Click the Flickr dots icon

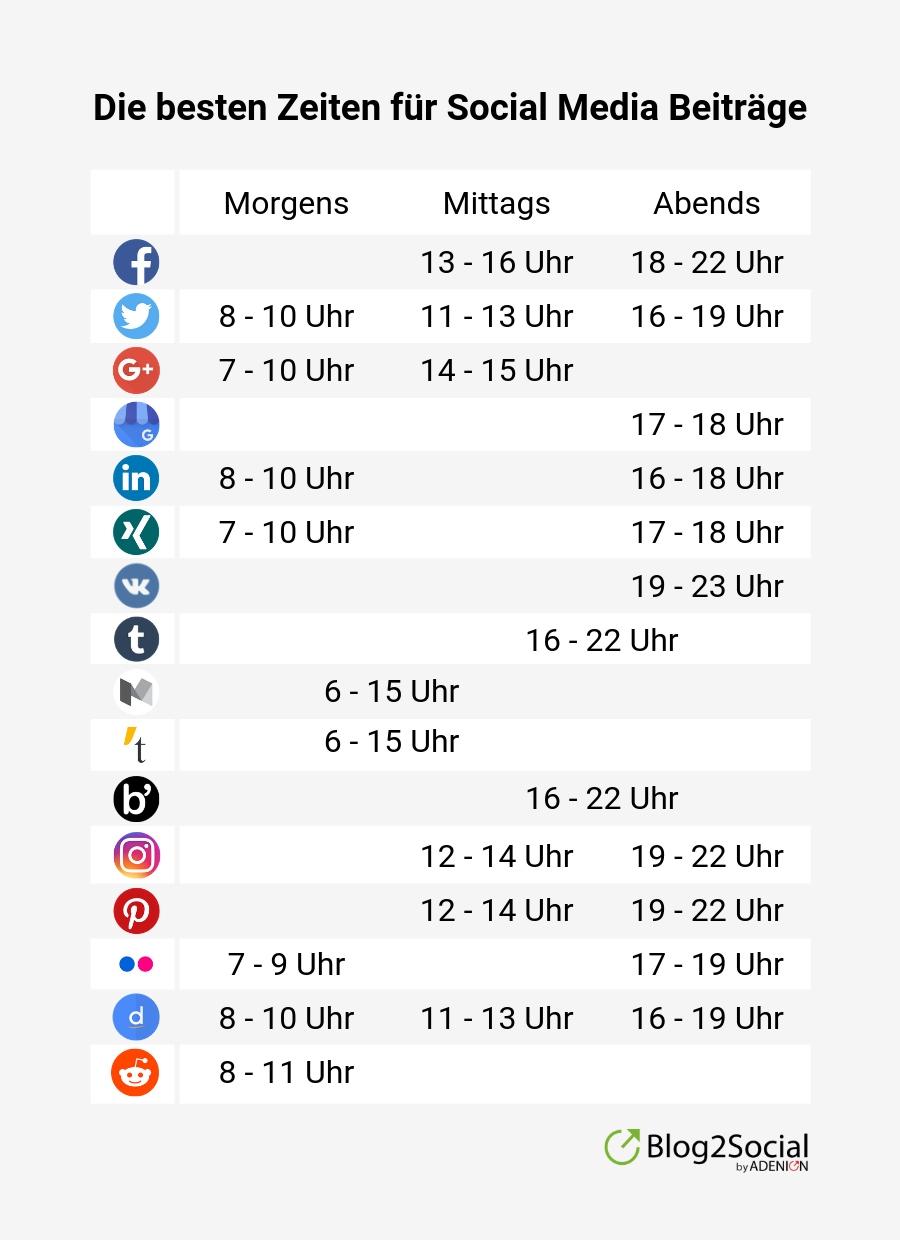(x=136, y=964)
